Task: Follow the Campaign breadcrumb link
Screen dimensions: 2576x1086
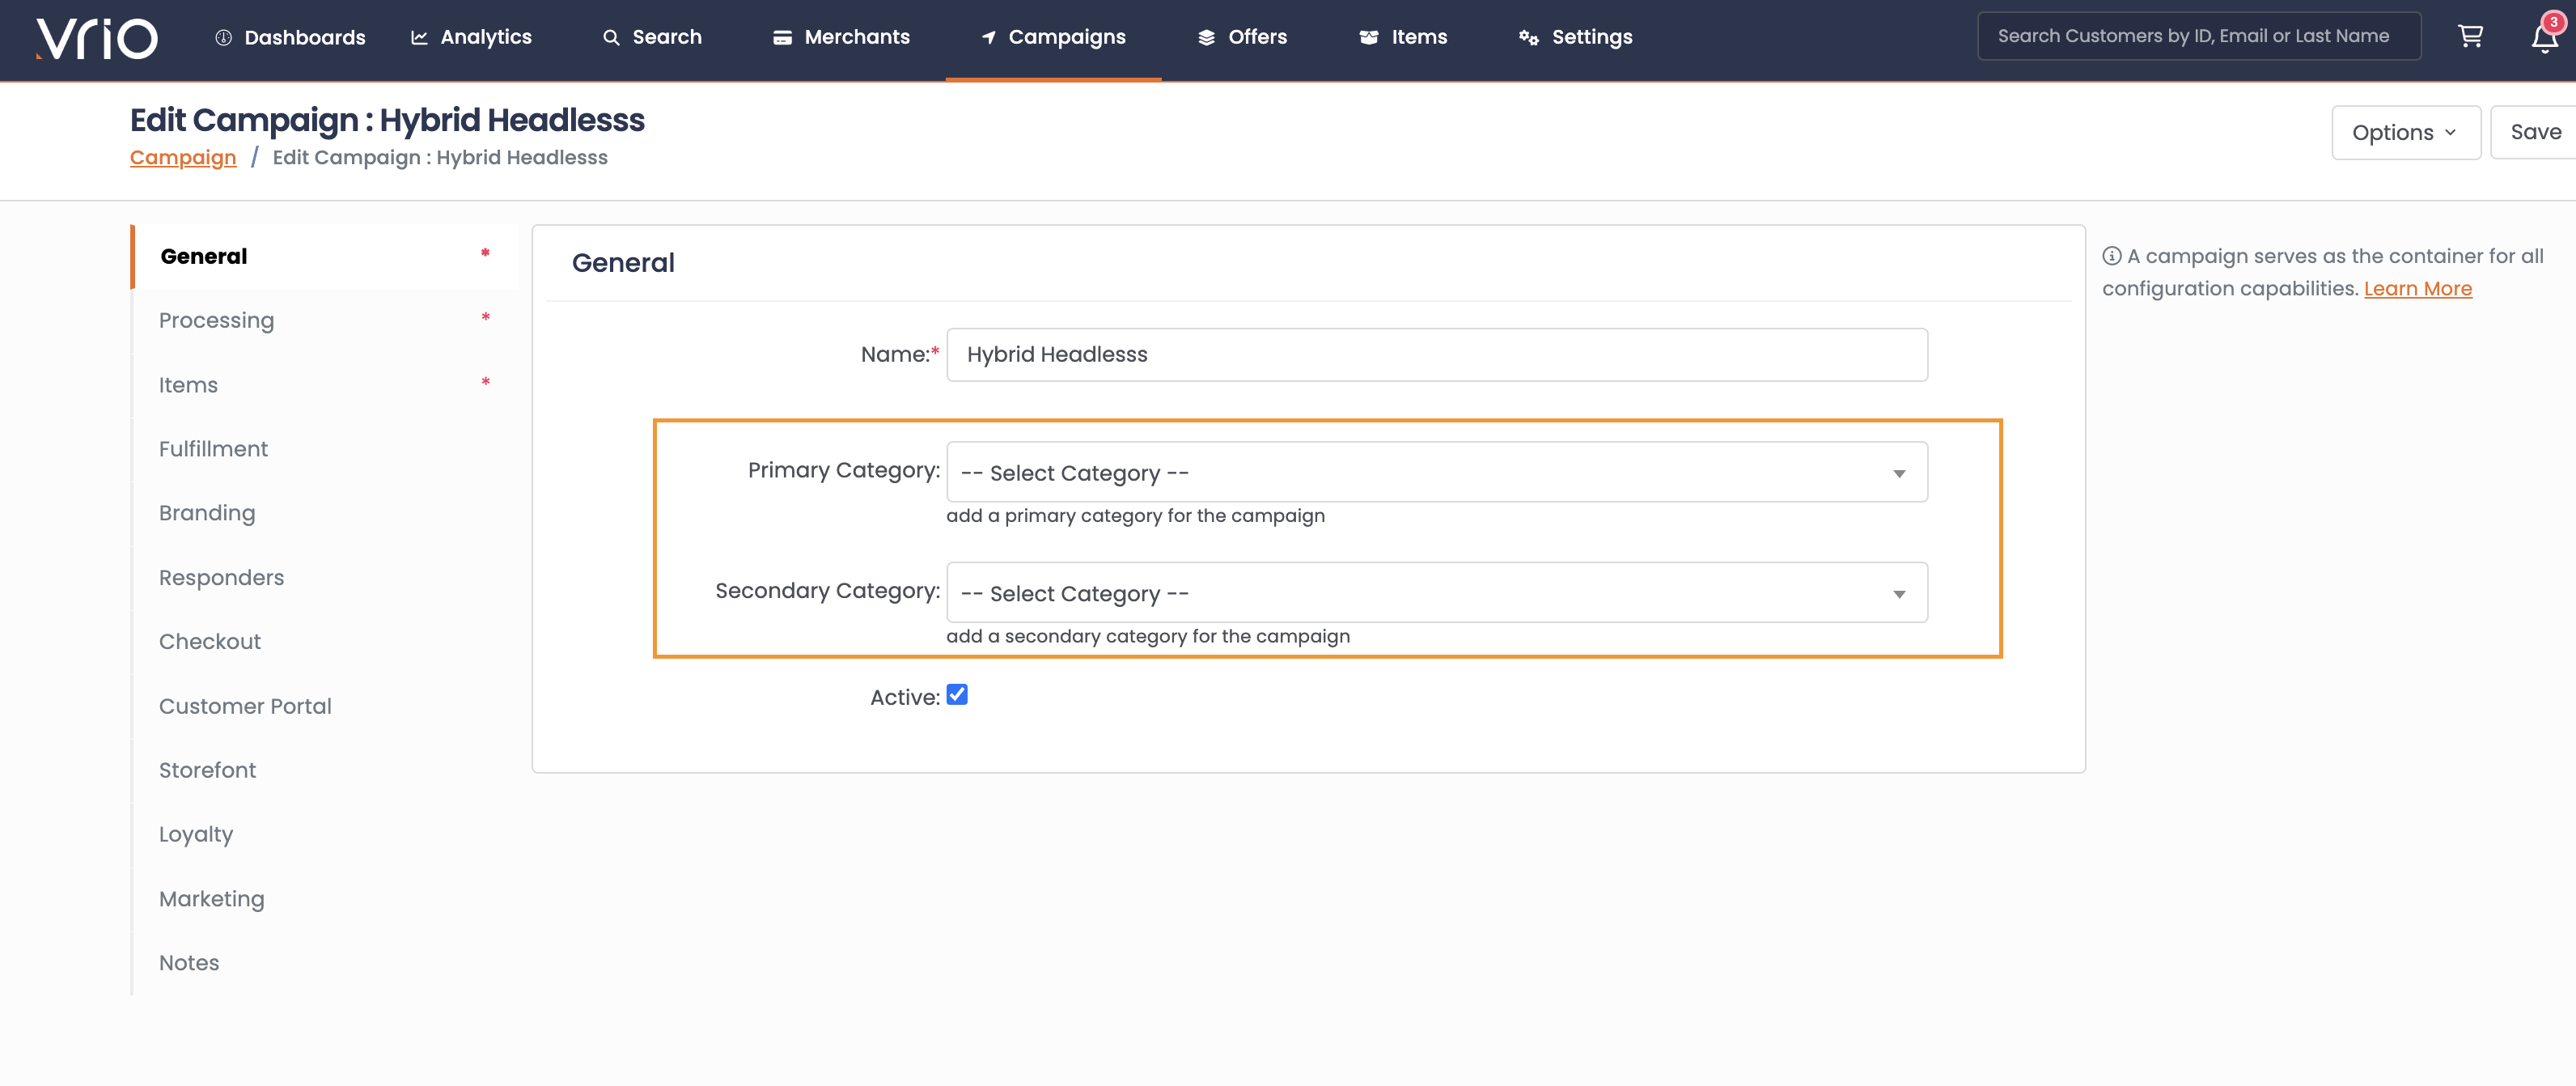Action: pos(183,157)
